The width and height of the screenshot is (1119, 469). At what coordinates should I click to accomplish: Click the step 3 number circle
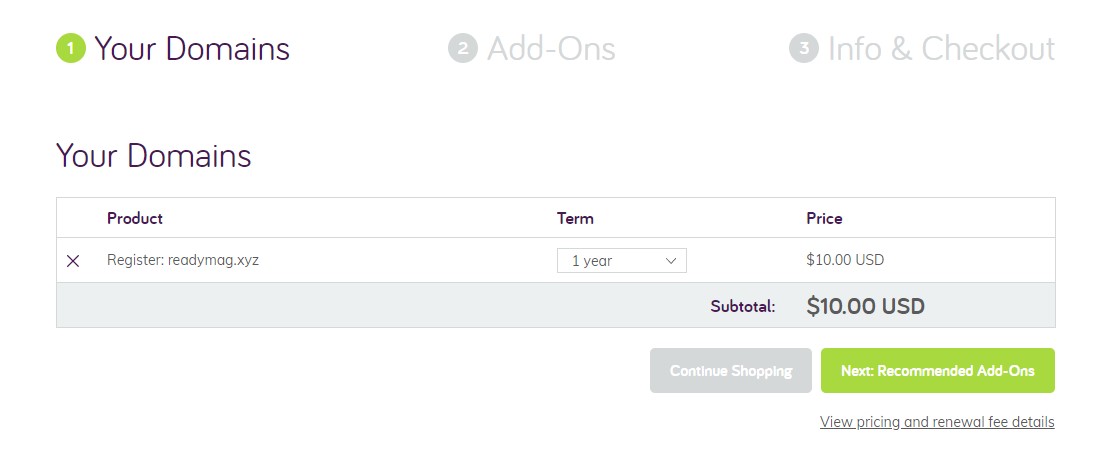(x=804, y=48)
